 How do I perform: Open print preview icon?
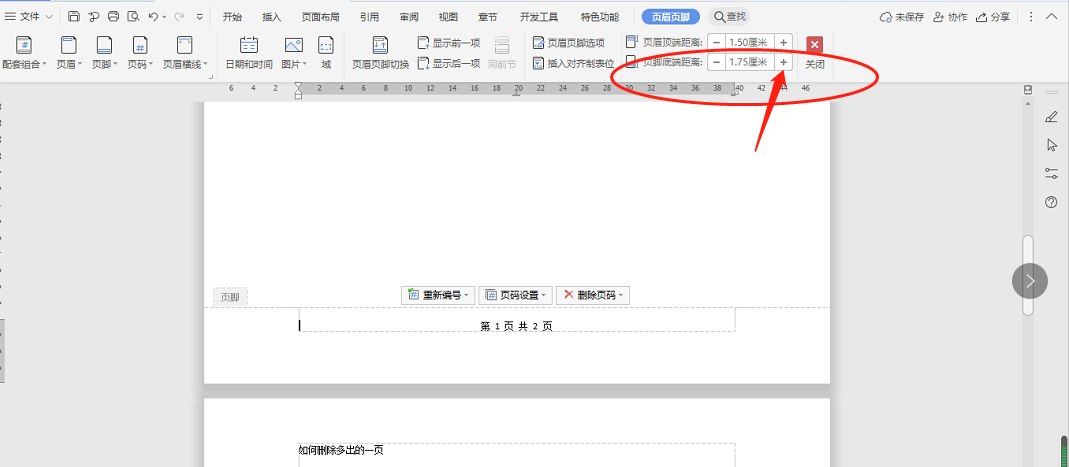133,16
